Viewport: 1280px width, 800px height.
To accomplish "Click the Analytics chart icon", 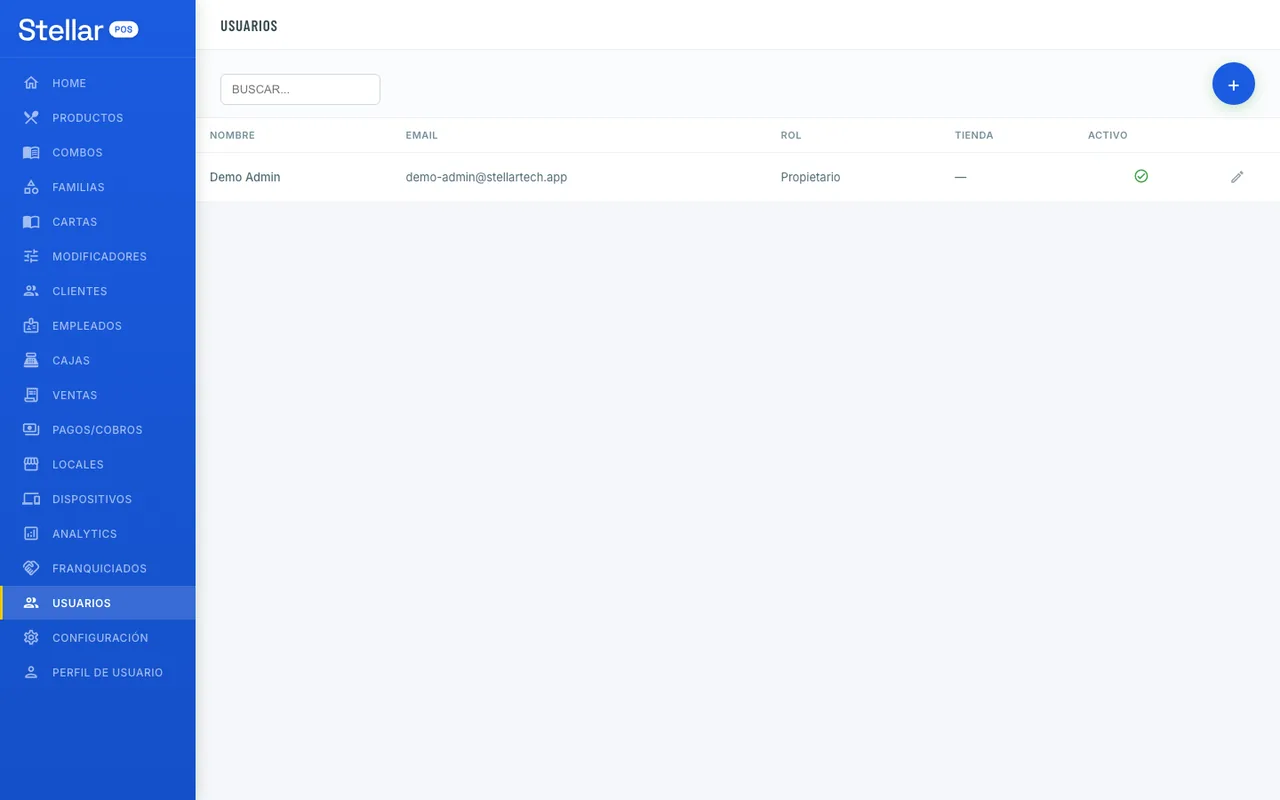I will tap(31, 534).
